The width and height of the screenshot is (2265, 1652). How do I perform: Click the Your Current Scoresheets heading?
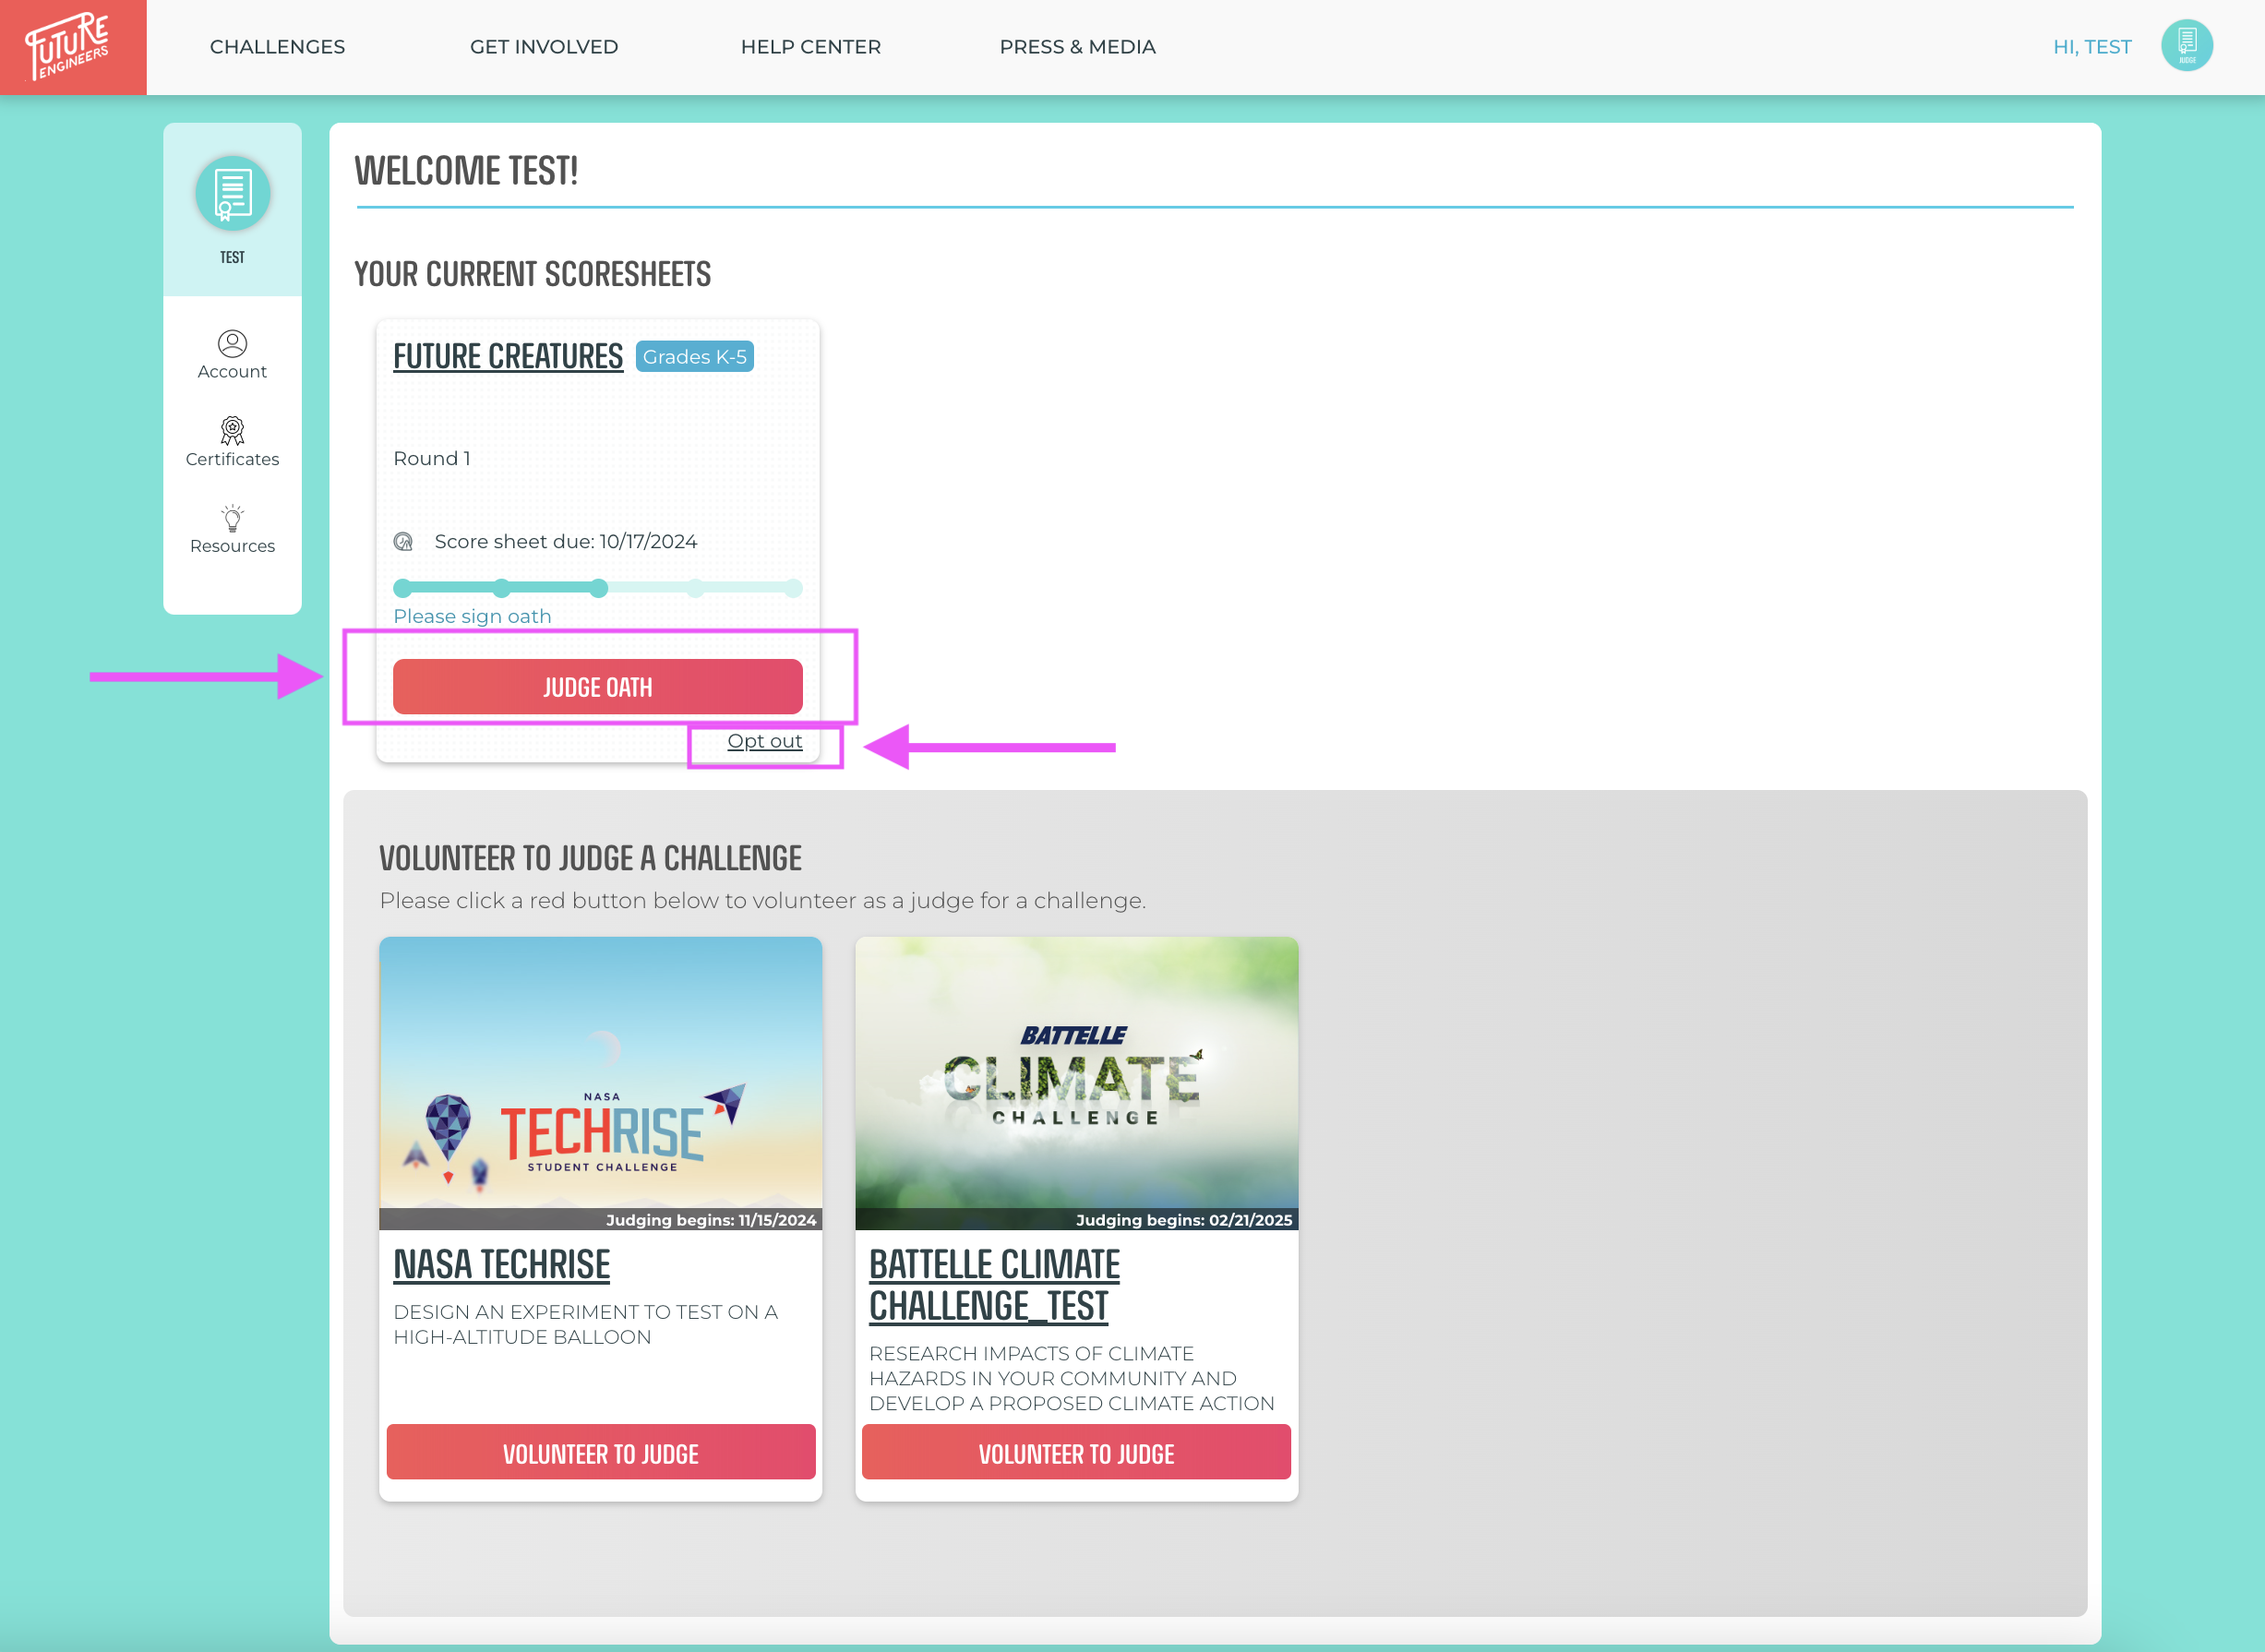pyautogui.click(x=533, y=274)
